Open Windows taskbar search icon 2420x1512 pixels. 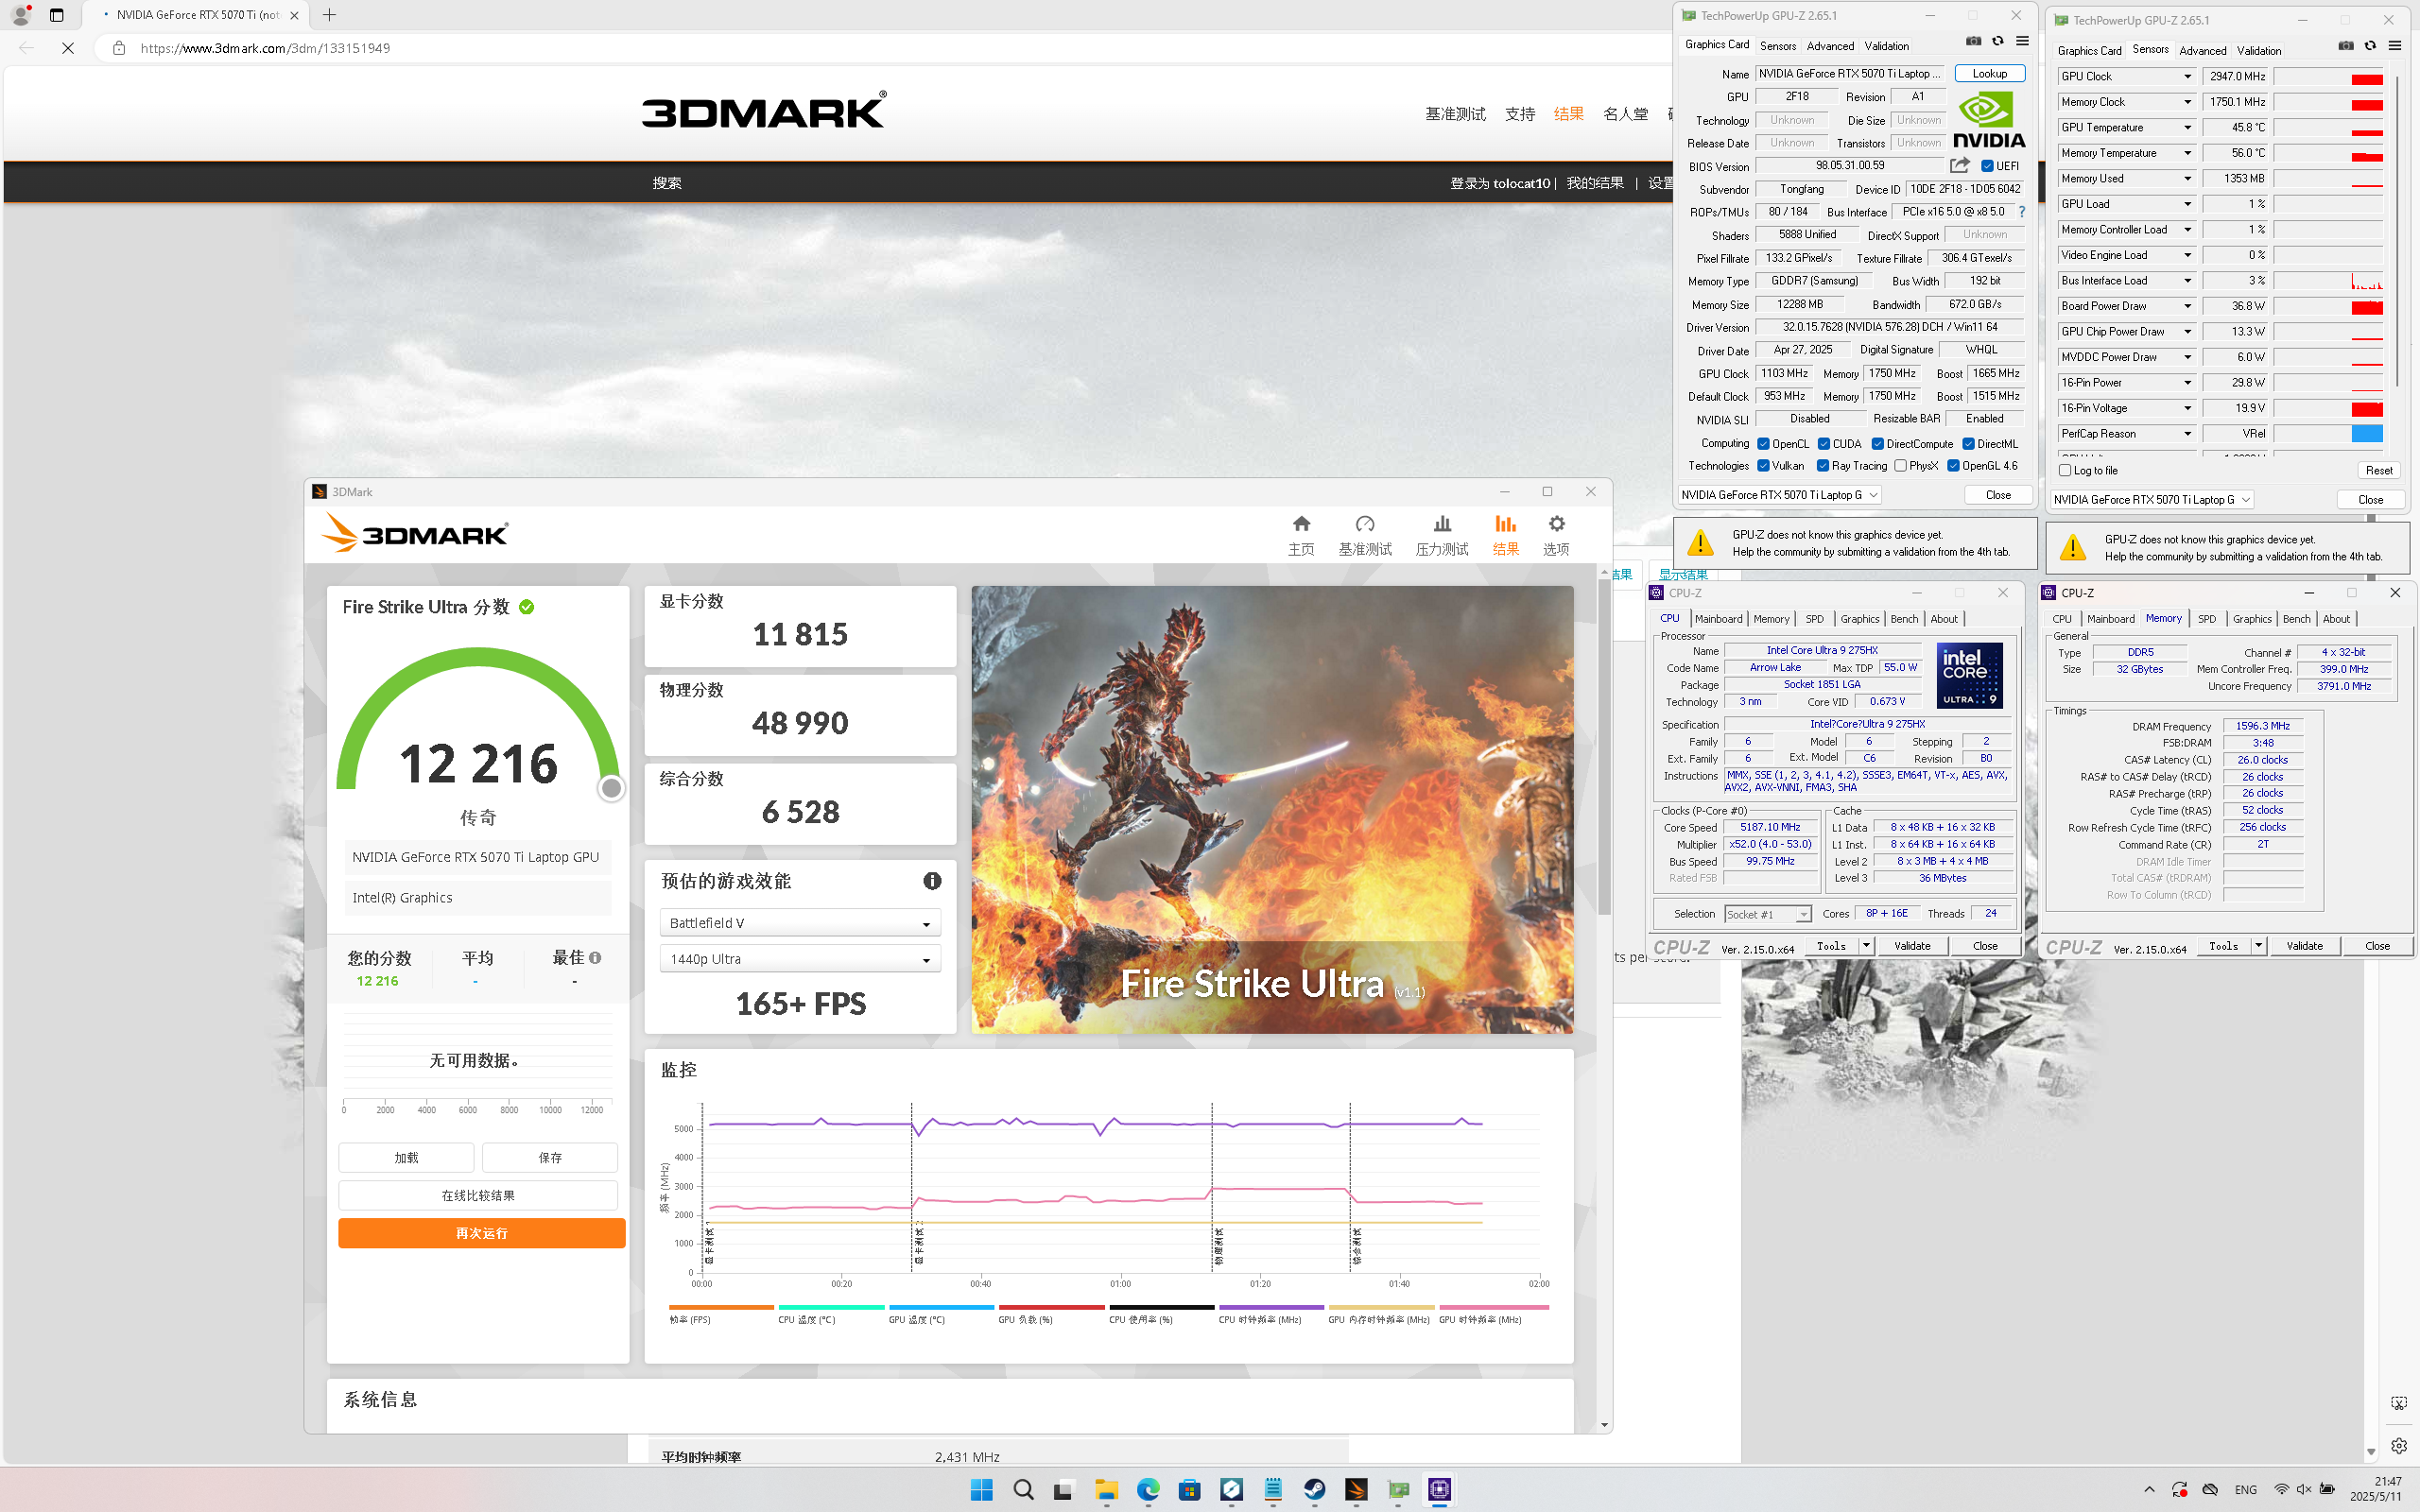(1023, 1489)
